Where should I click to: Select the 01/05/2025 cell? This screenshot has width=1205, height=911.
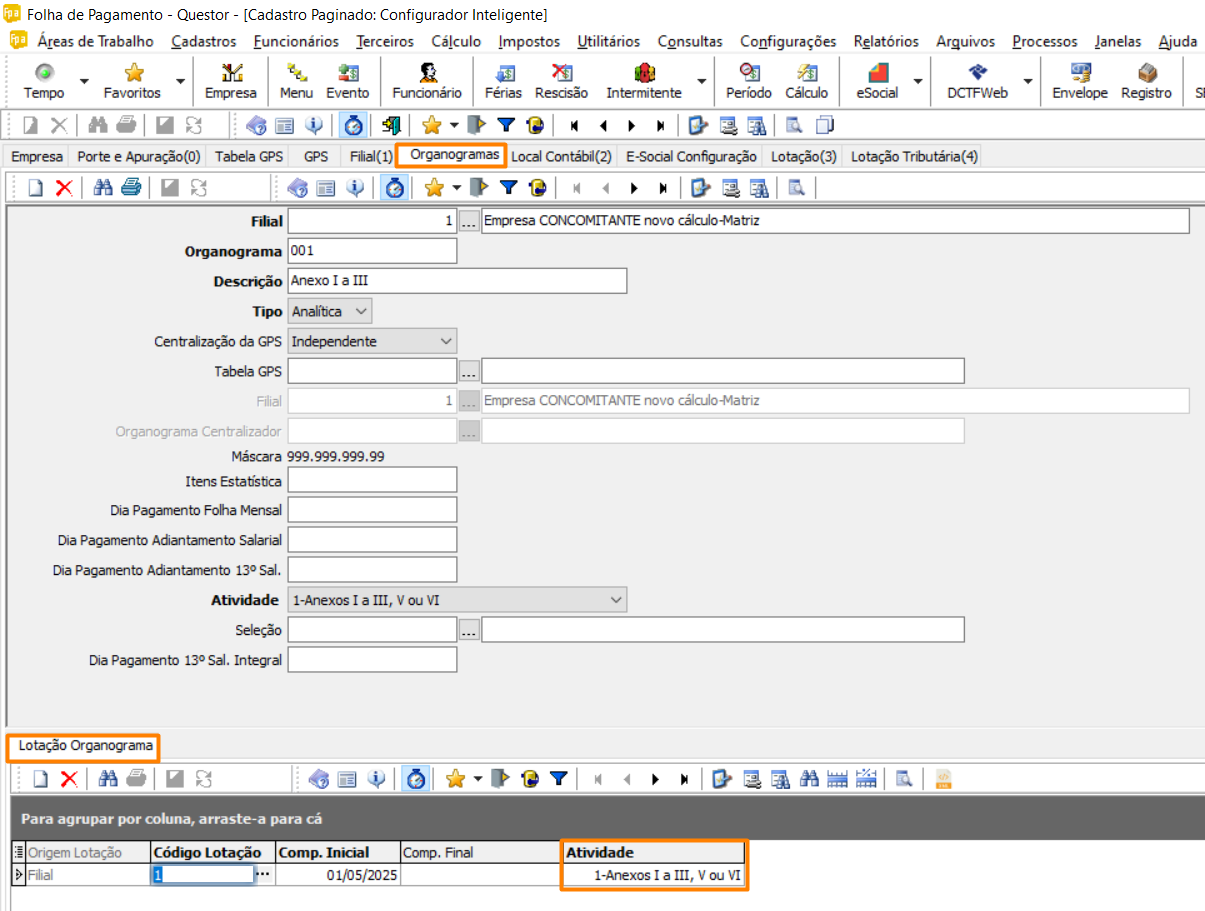pos(336,875)
